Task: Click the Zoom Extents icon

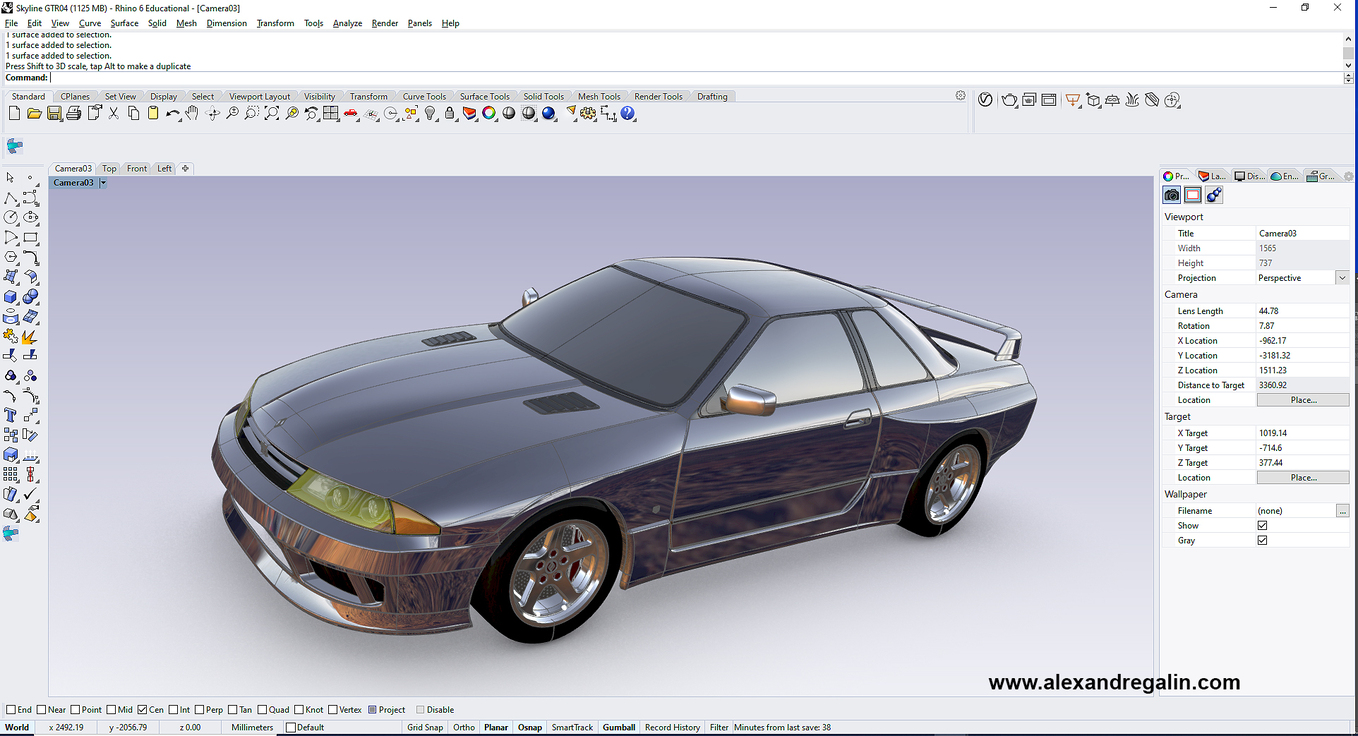Action: 271,114
